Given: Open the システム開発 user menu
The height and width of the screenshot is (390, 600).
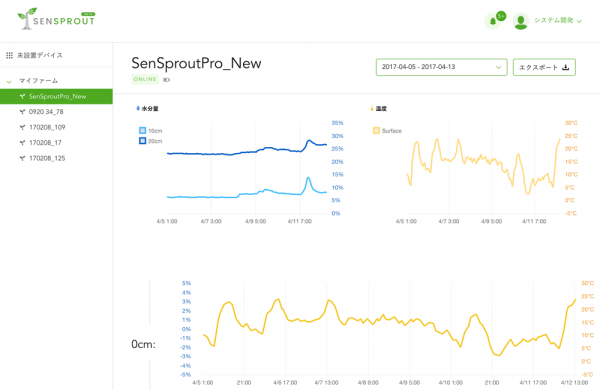Looking at the screenshot, I should point(558,21).
